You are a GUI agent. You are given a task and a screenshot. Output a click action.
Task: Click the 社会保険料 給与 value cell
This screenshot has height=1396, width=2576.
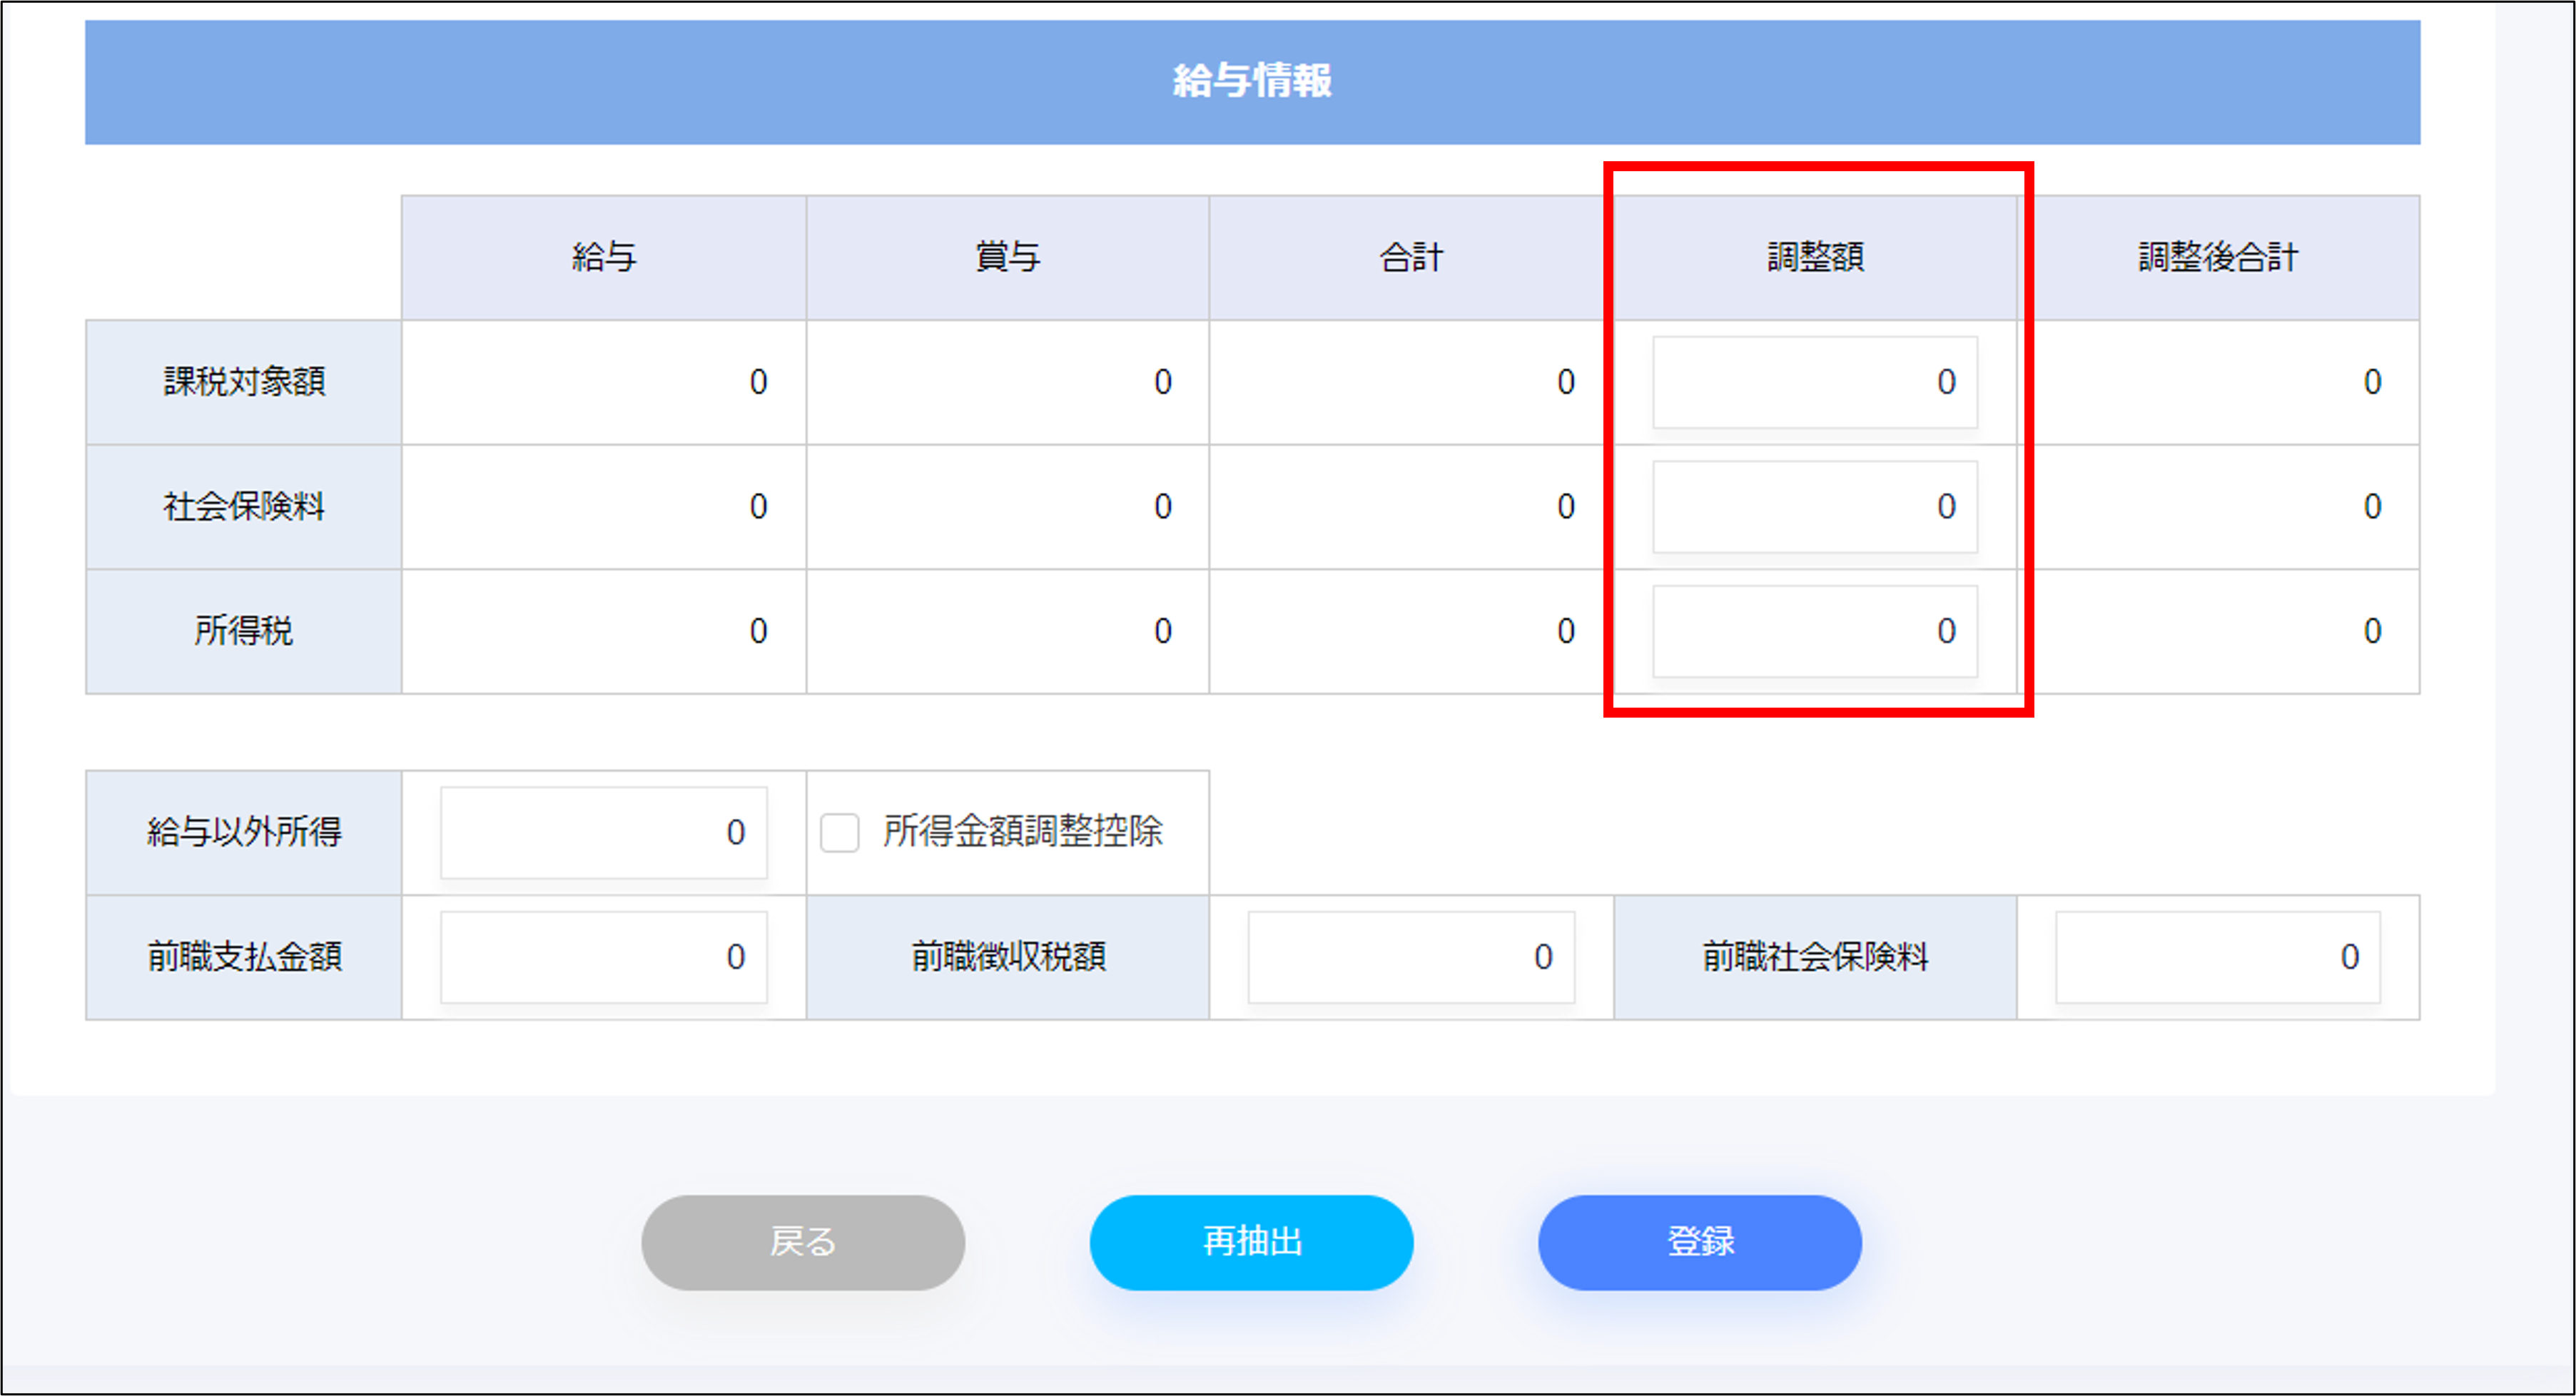click(x=604, y=507)
